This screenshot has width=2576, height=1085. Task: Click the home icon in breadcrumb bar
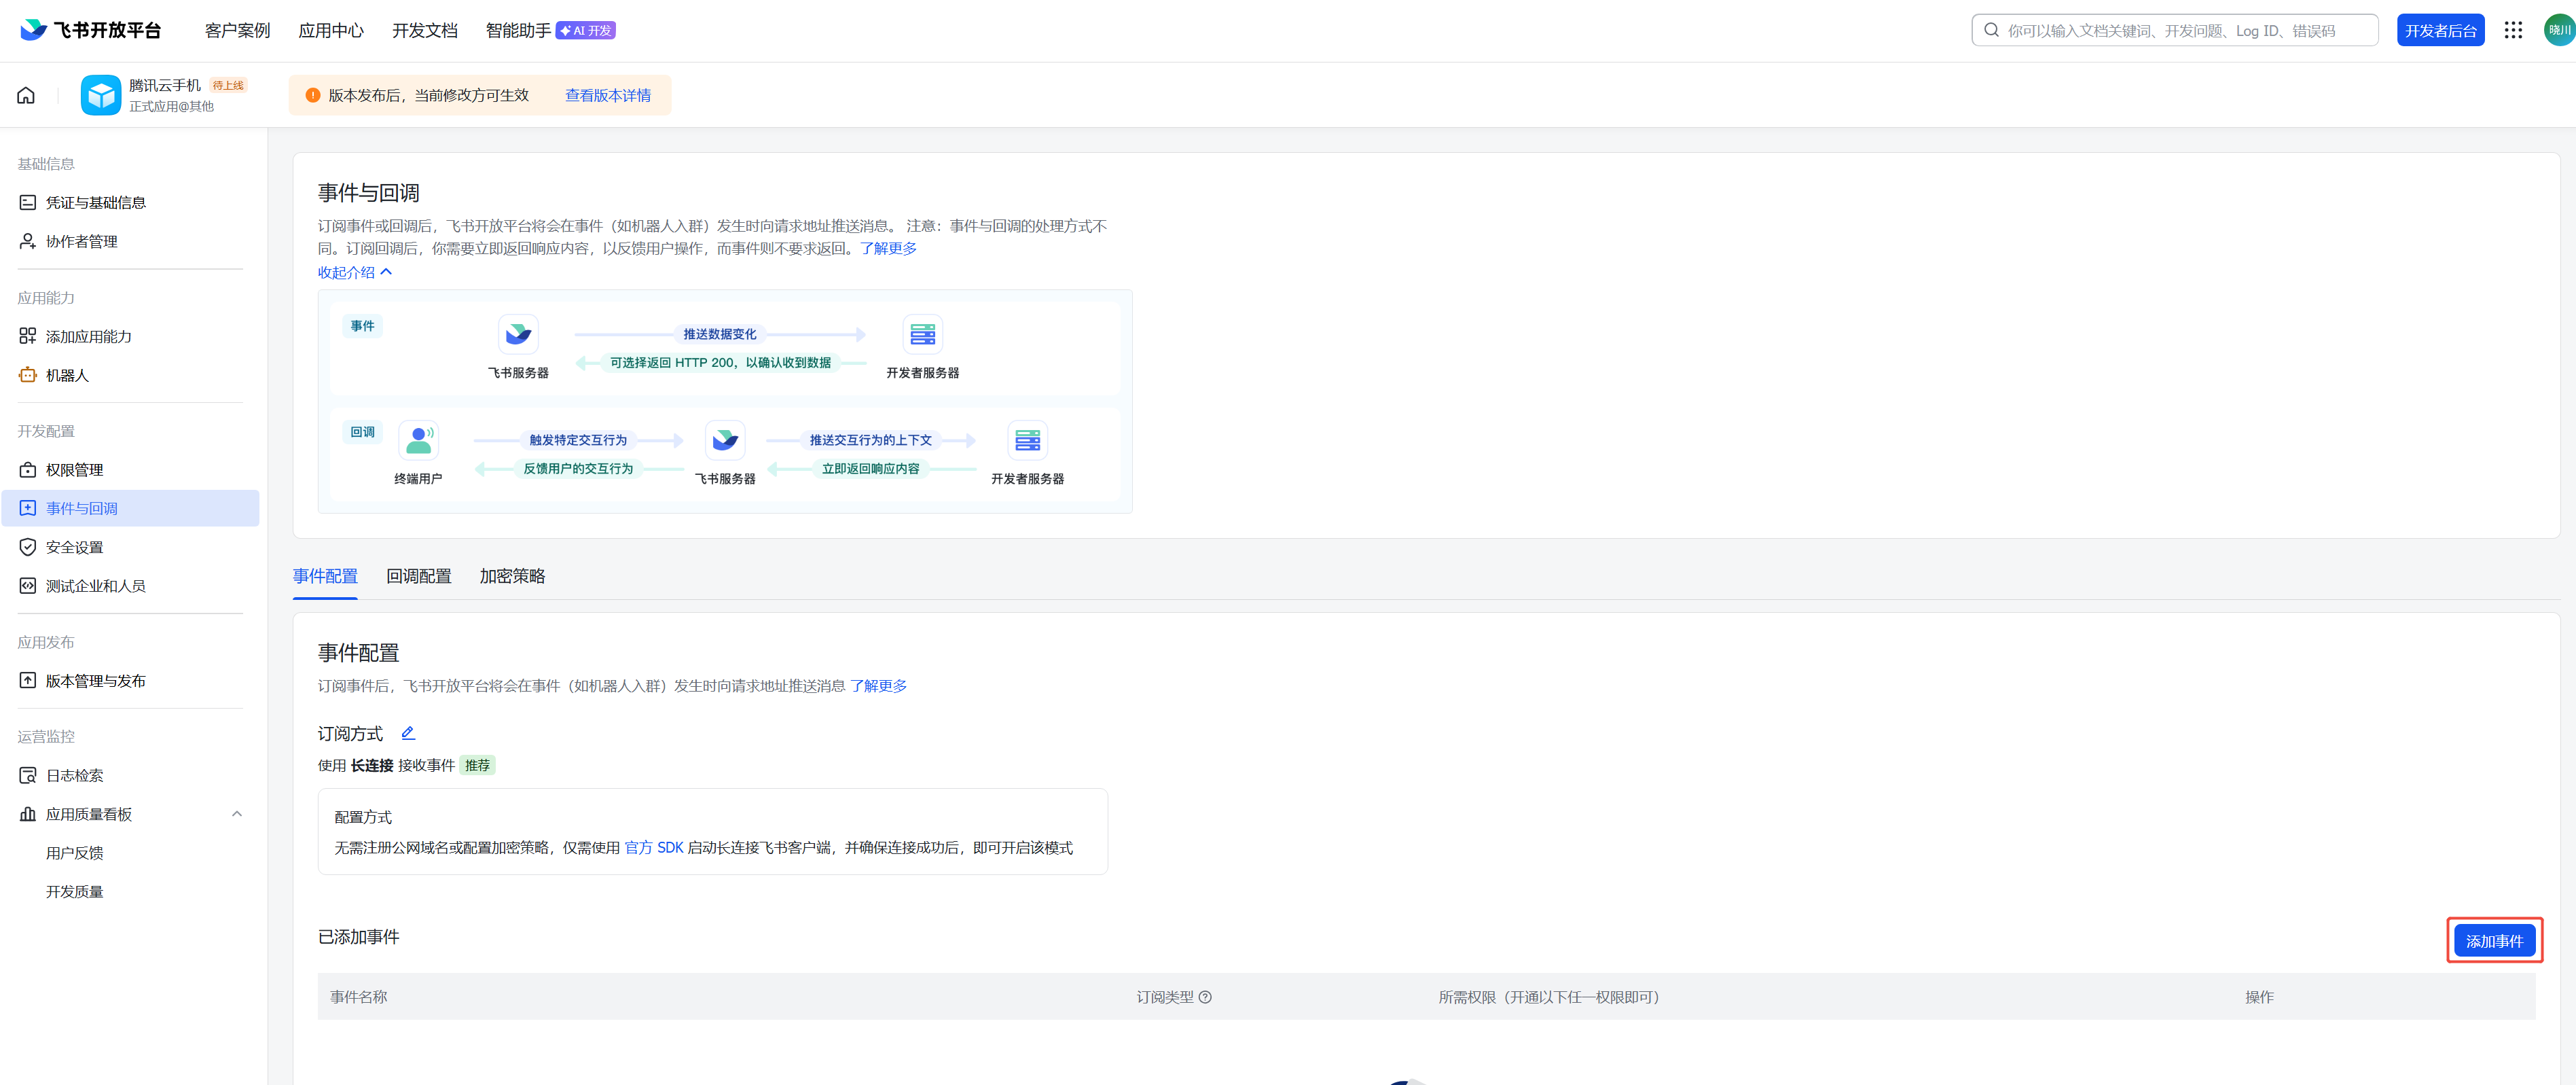pyautogui.click(x=26, y=95)
